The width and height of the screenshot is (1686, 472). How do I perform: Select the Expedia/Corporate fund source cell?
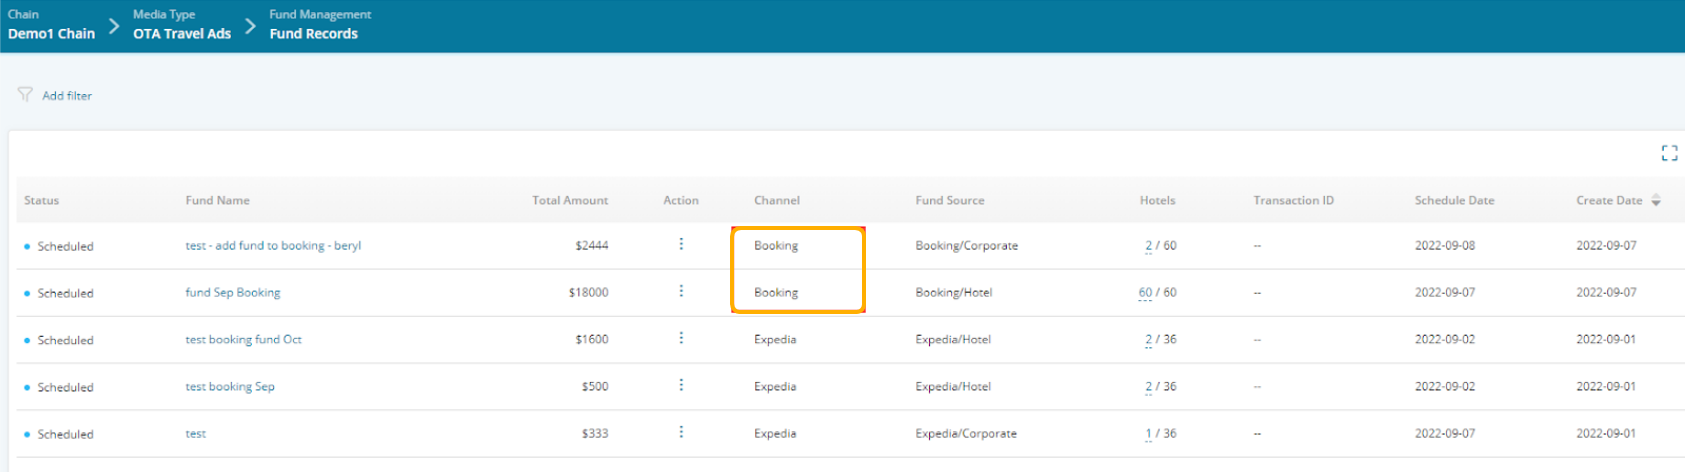click(966, 433)
